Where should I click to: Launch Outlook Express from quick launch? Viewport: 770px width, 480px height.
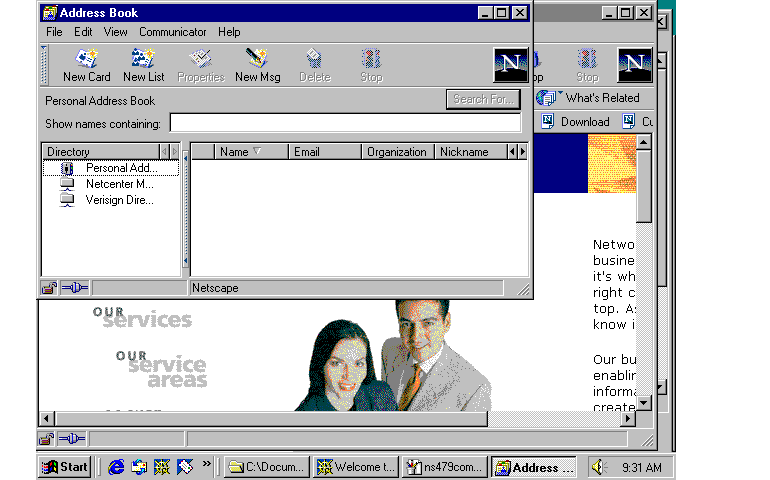pos(139,467)
